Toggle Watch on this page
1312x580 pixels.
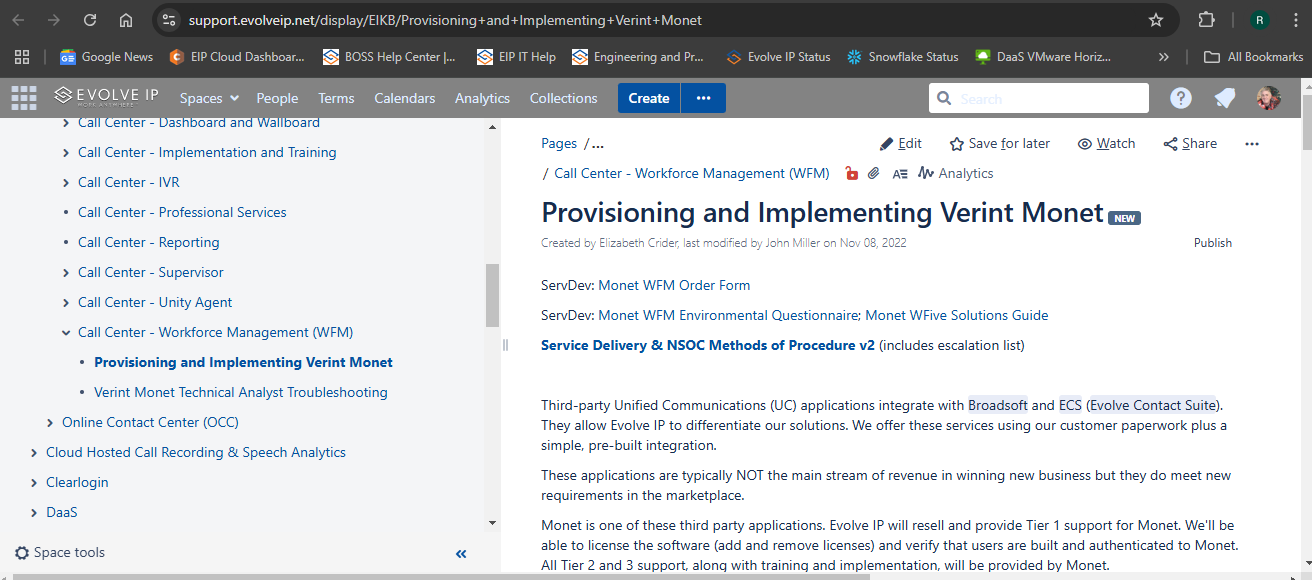pos(1106,143)
